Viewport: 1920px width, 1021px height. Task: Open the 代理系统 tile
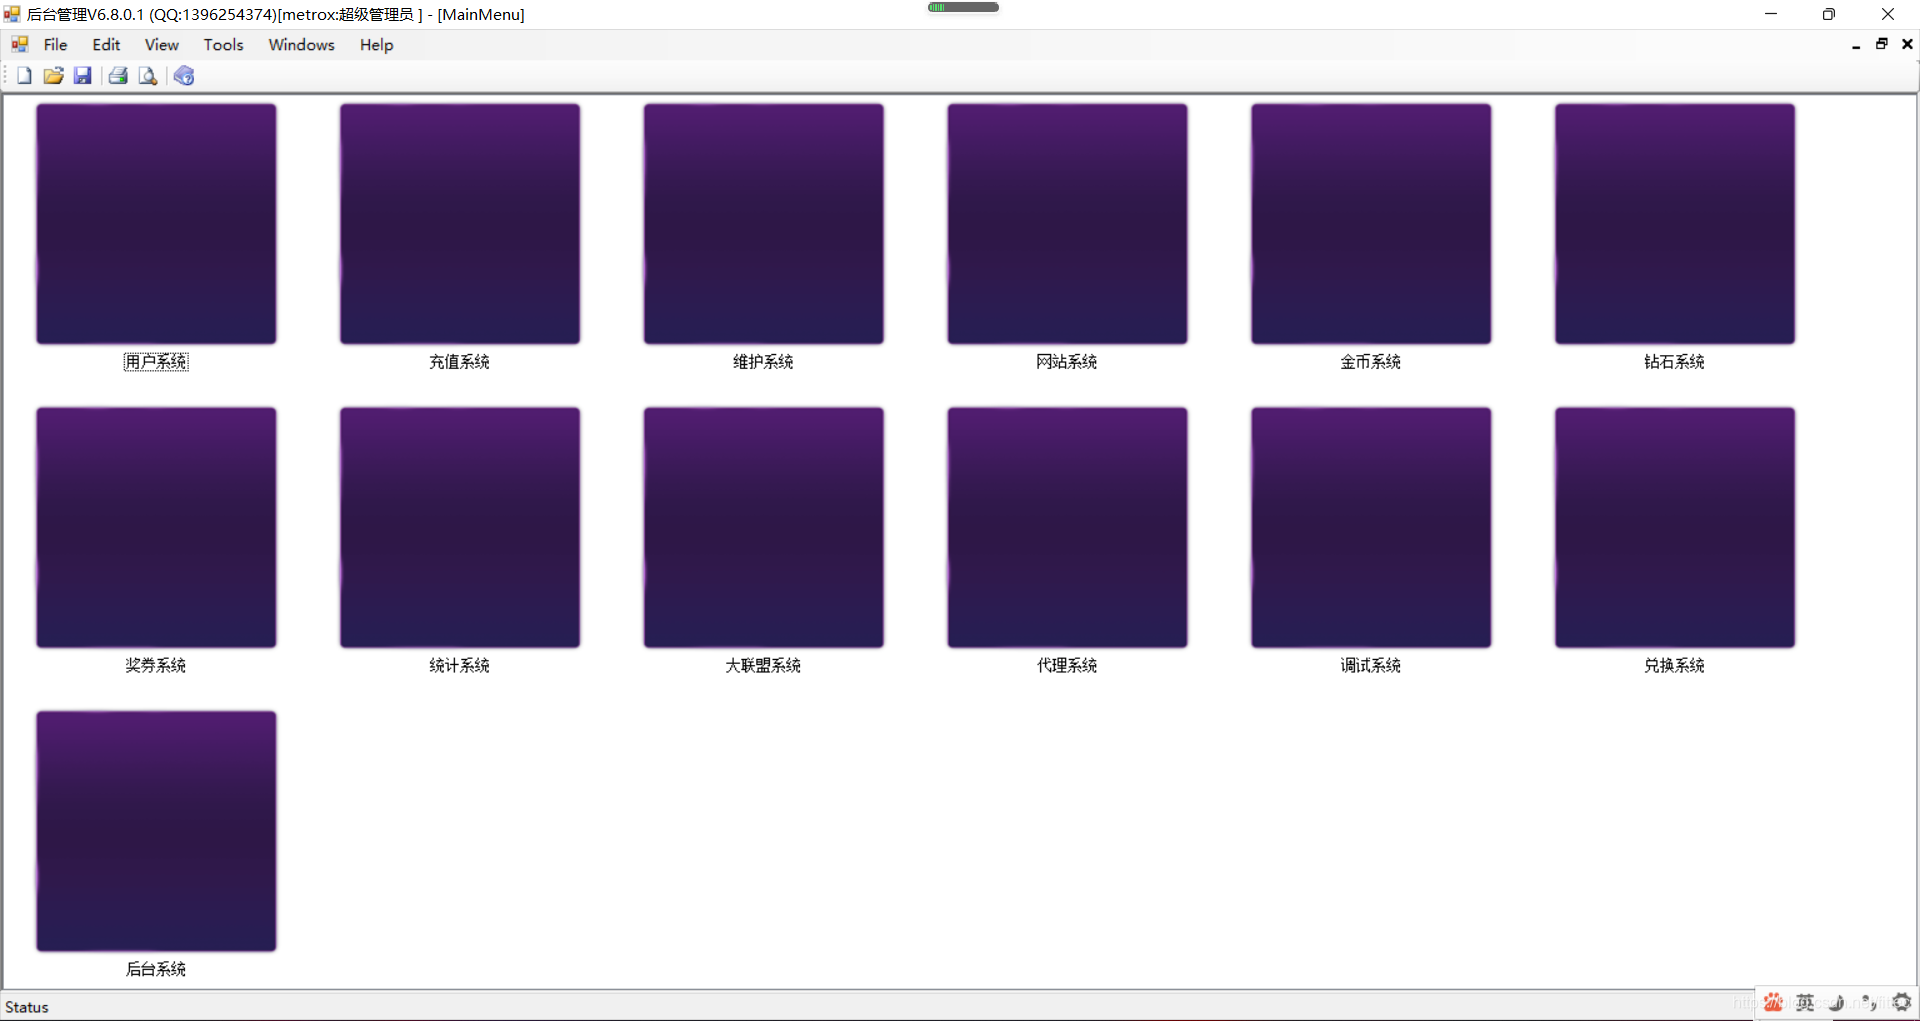click(1068, 528)
